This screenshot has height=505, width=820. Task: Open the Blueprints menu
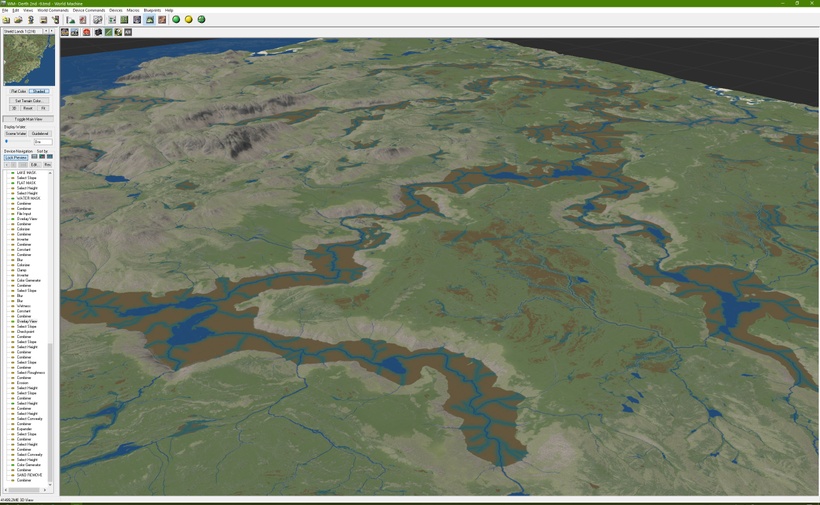(x=152, y=10)
